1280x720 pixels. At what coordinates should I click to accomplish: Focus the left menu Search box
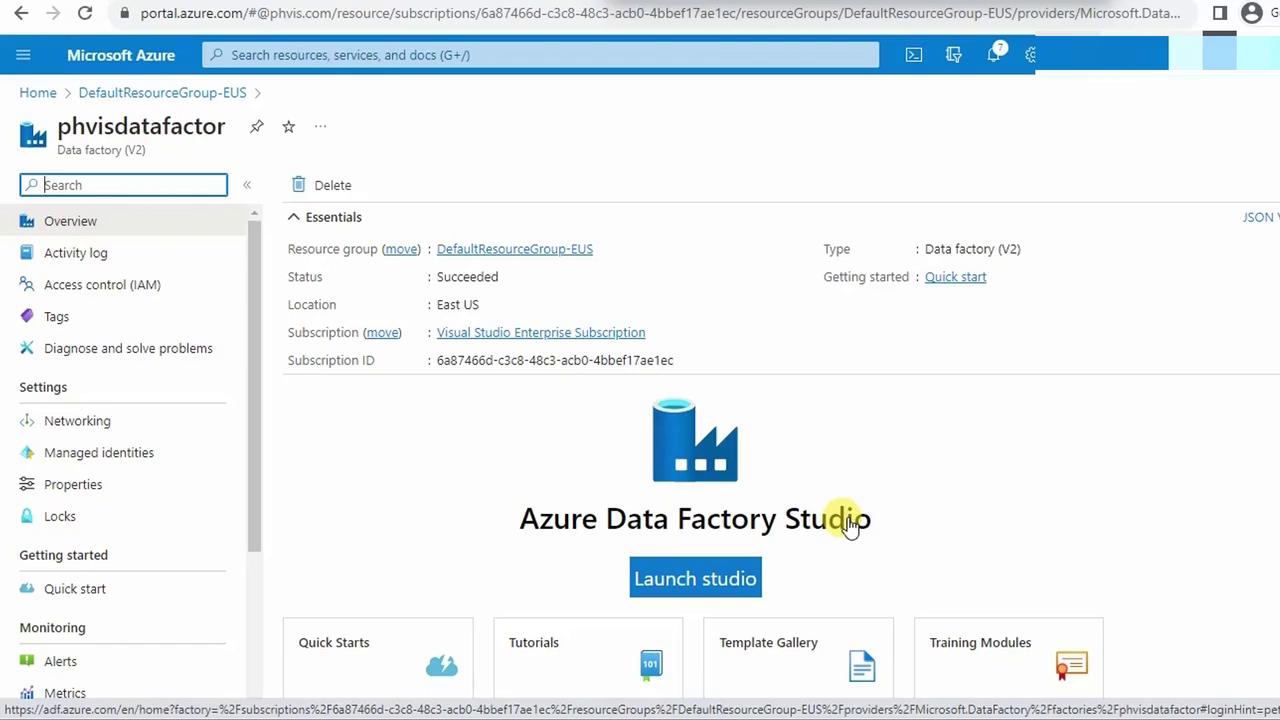(x=123, y=185)
